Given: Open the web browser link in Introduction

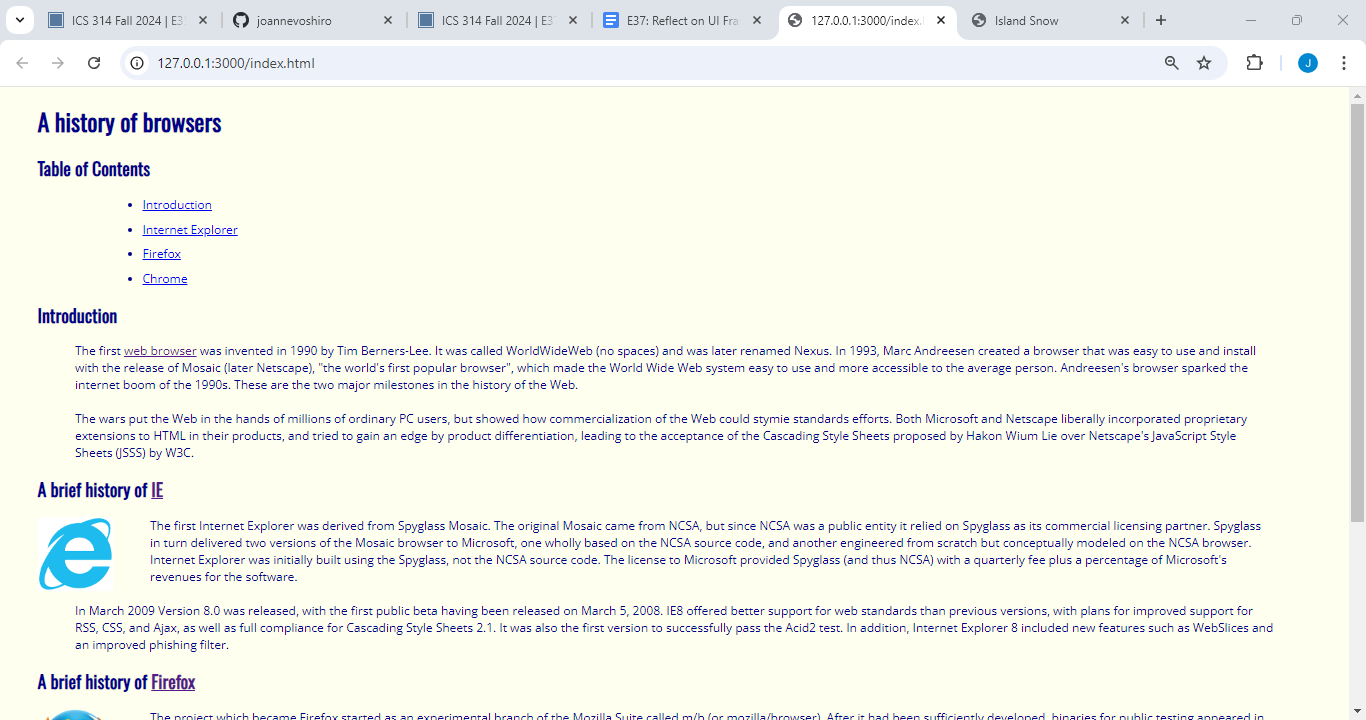Looking at the screenshot, I should tap(160, 351).
